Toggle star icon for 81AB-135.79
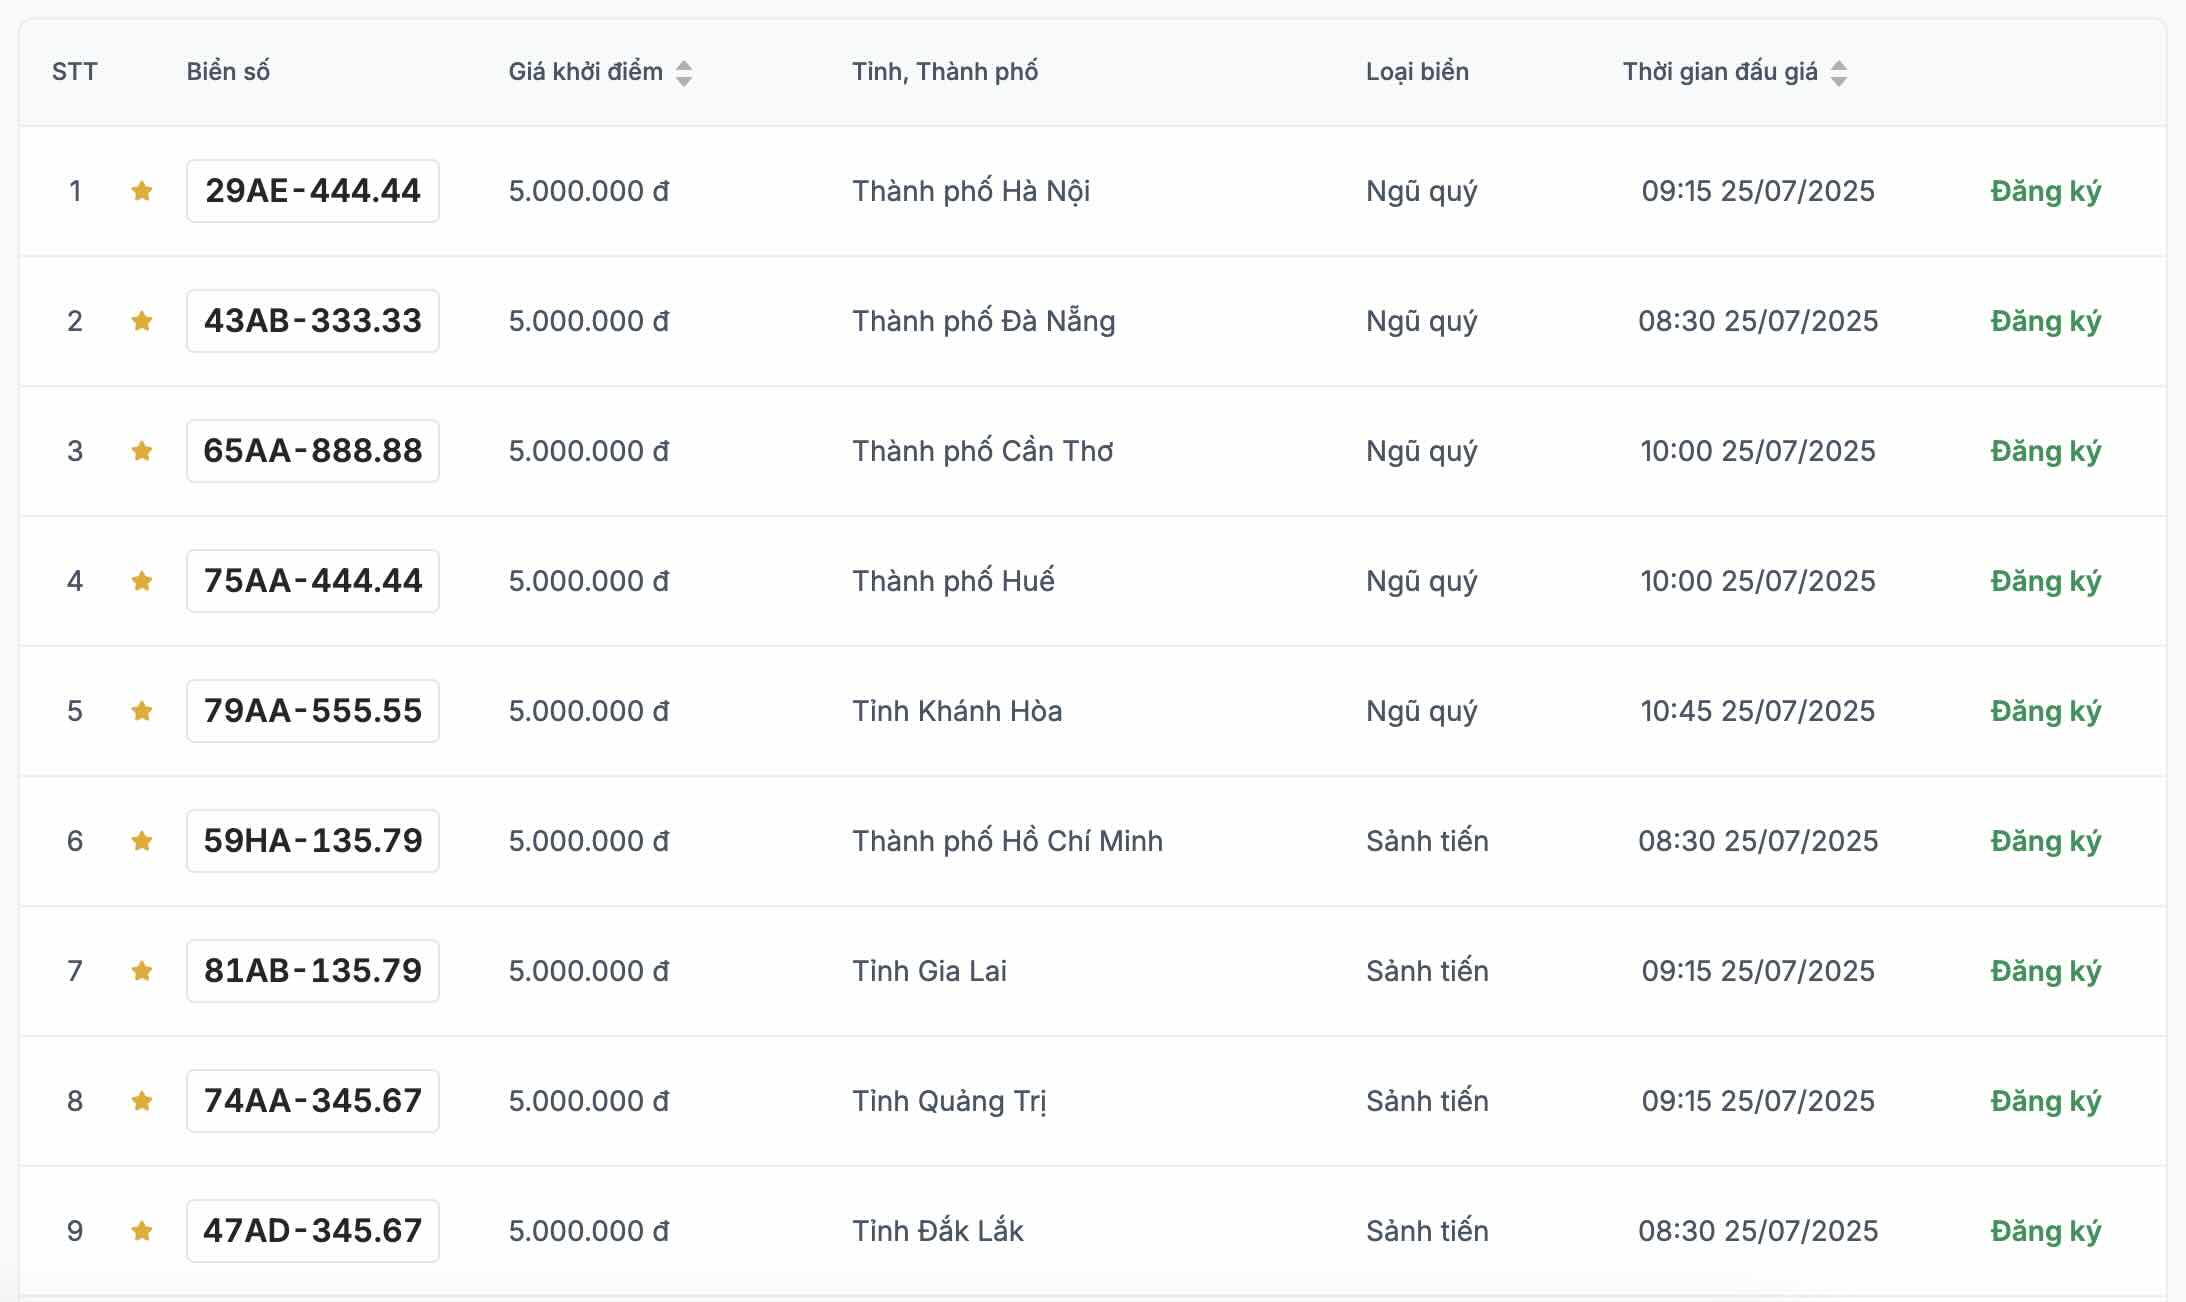Screen dimensions: 2186x1302 [142, 971]
